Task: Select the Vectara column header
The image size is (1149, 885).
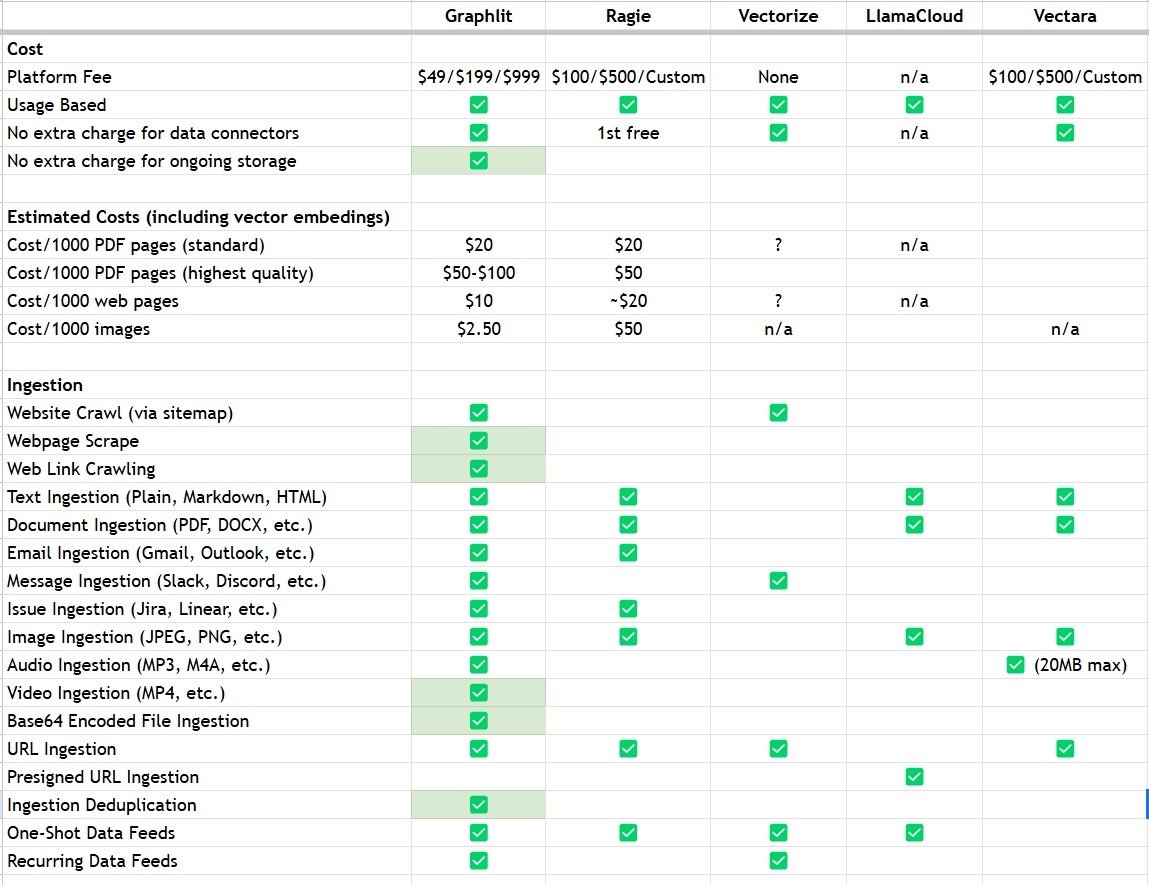Action: 1065,16
